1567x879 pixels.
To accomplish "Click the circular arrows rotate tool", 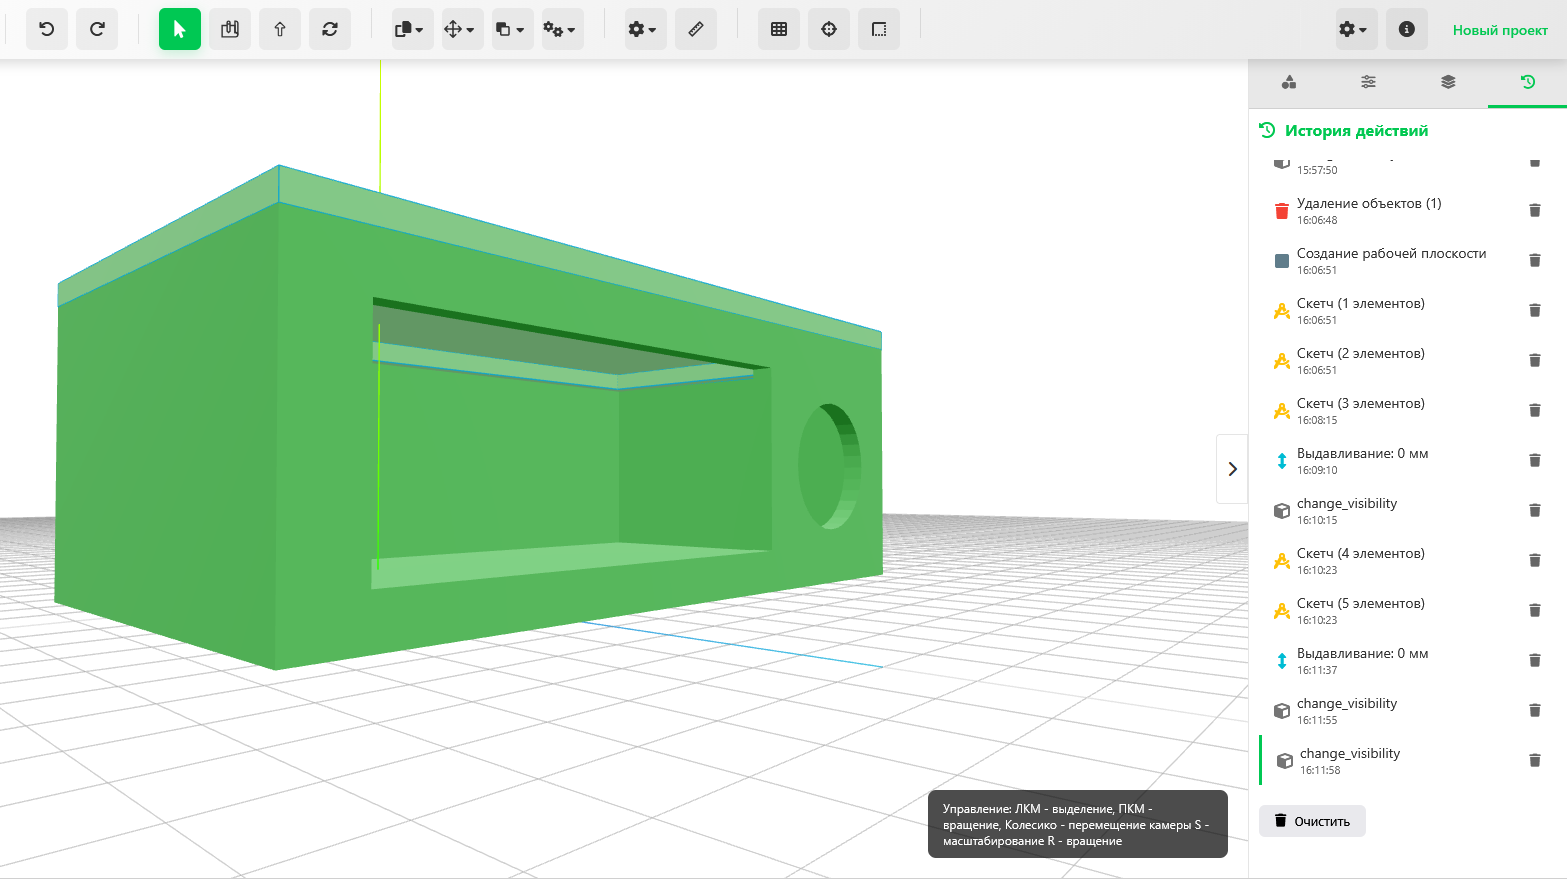I will point(330,29).
